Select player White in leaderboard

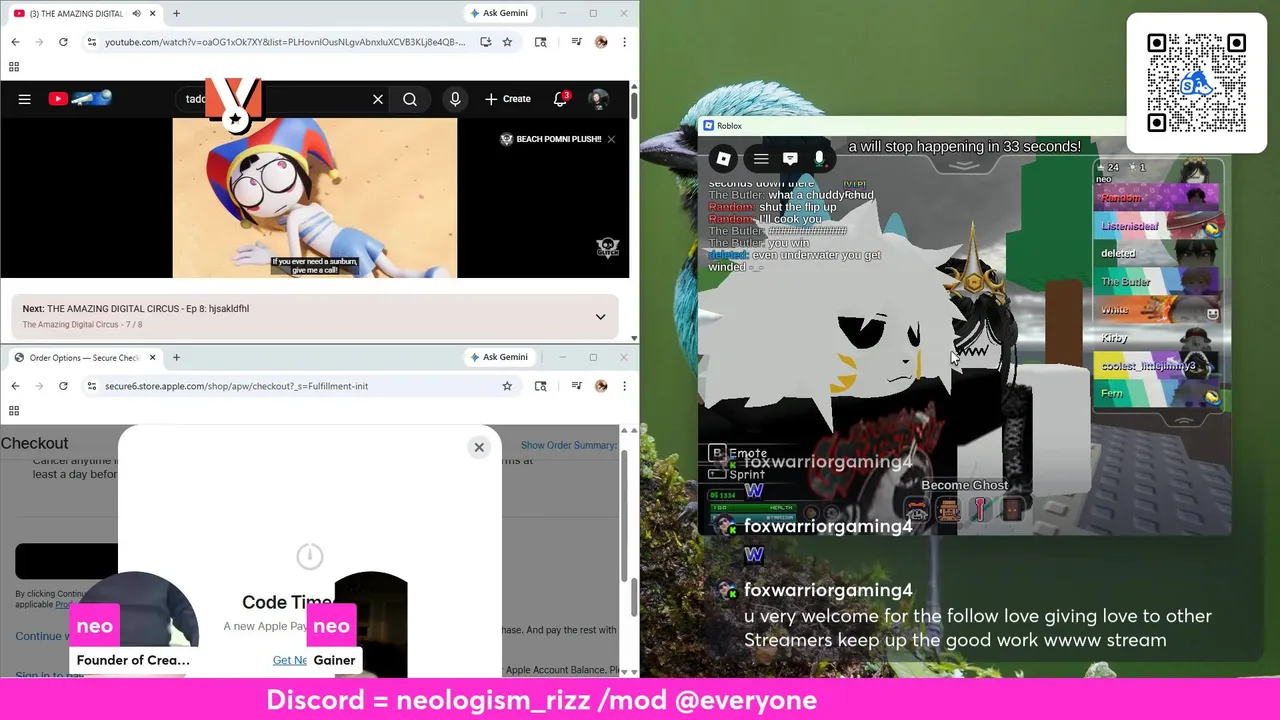click(x=1159, y=310)
